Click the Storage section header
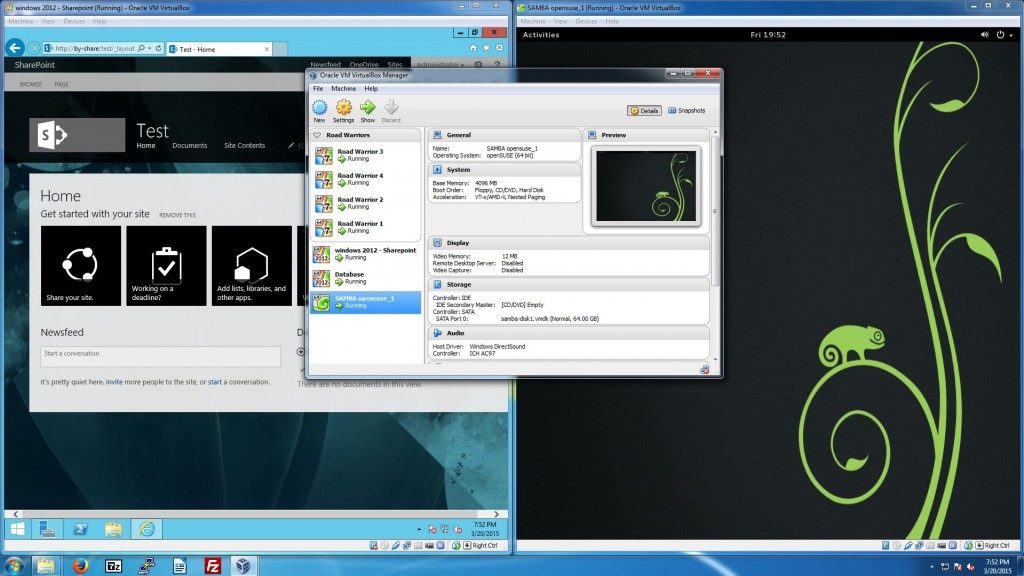Image resolution: width=1024 pixels, height=576 pixels. click(x=568, y=285)
